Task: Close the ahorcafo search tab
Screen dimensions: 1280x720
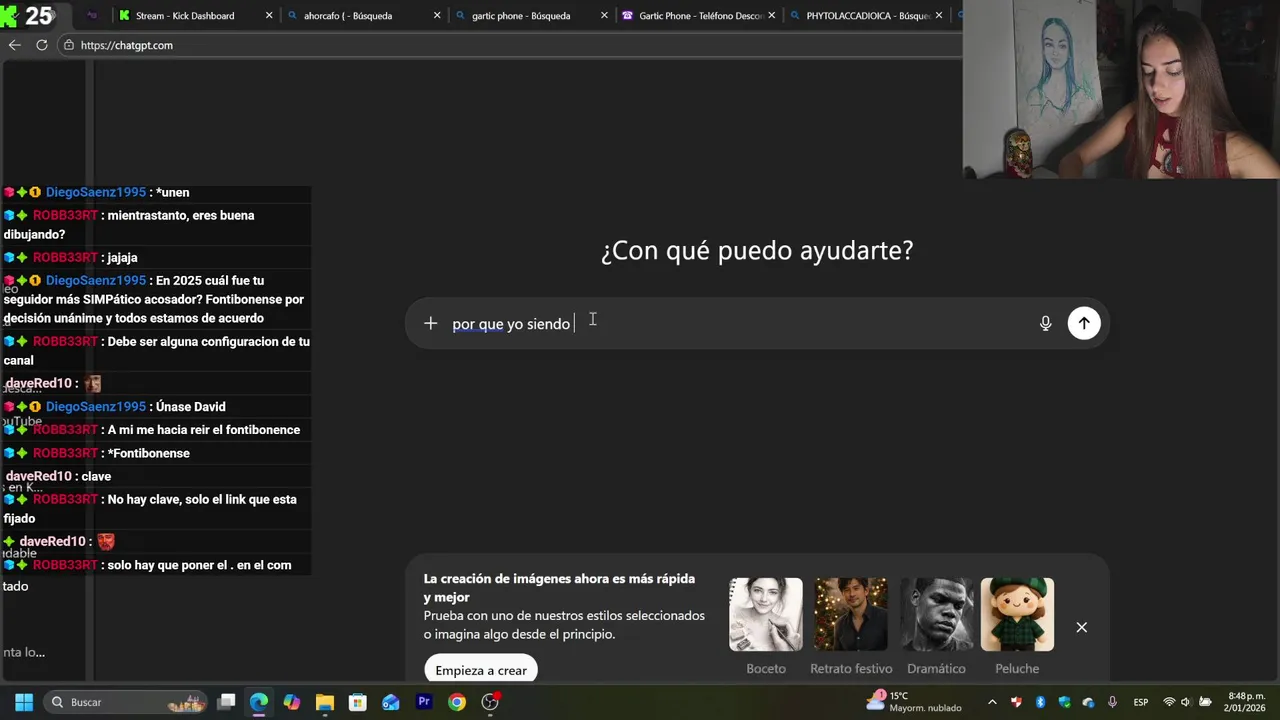Action: (x=436, y=16)
